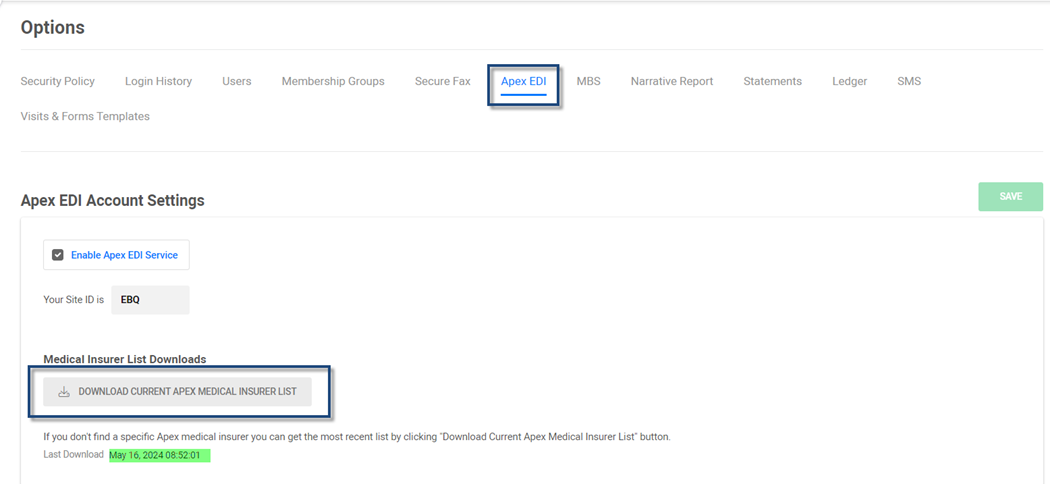Select the Apex EDI tab

coord(524,81)
